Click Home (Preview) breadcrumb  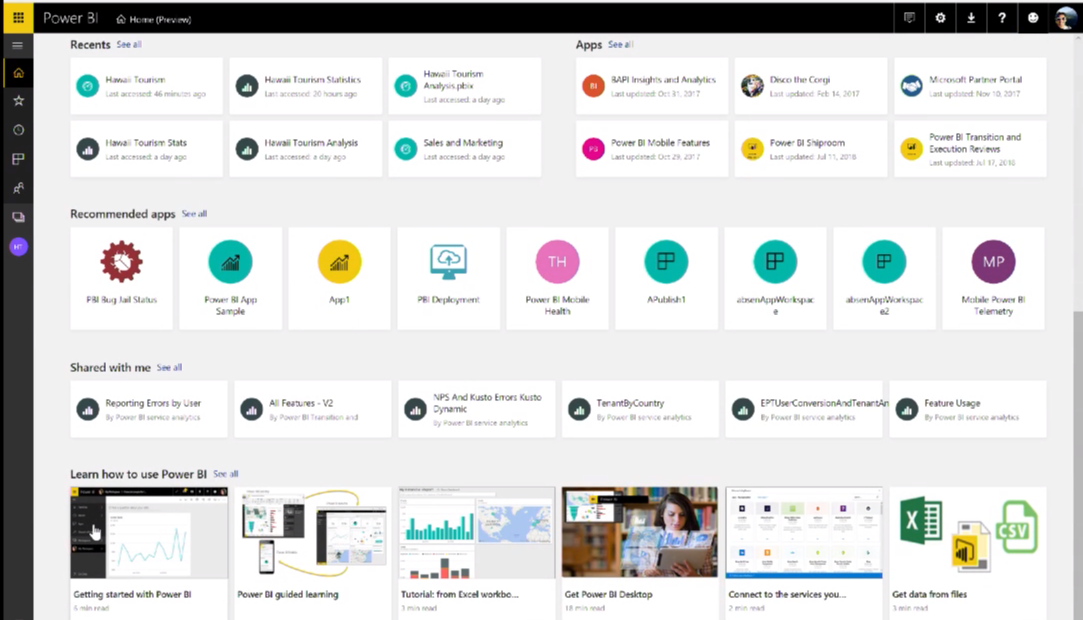[x=153, y=19]
